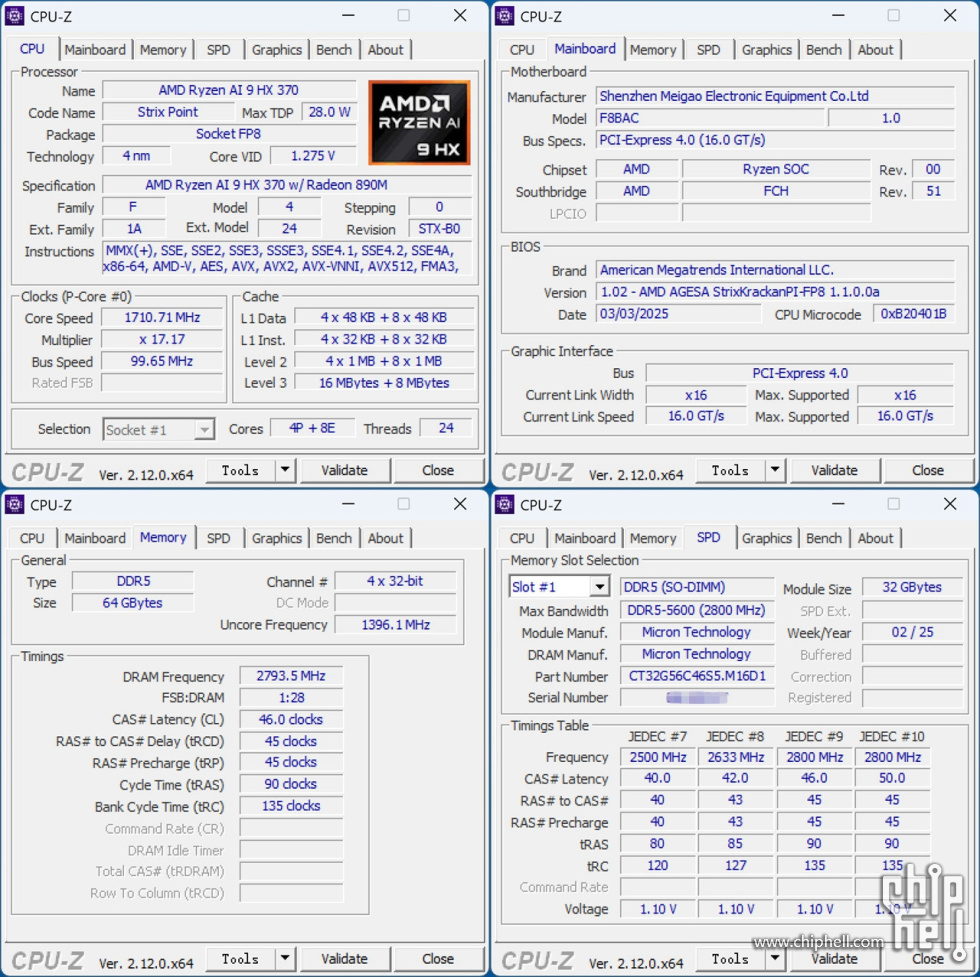980x977 pixels.
Task: Open Bench tab in CPU window
Action: point(334,50)
